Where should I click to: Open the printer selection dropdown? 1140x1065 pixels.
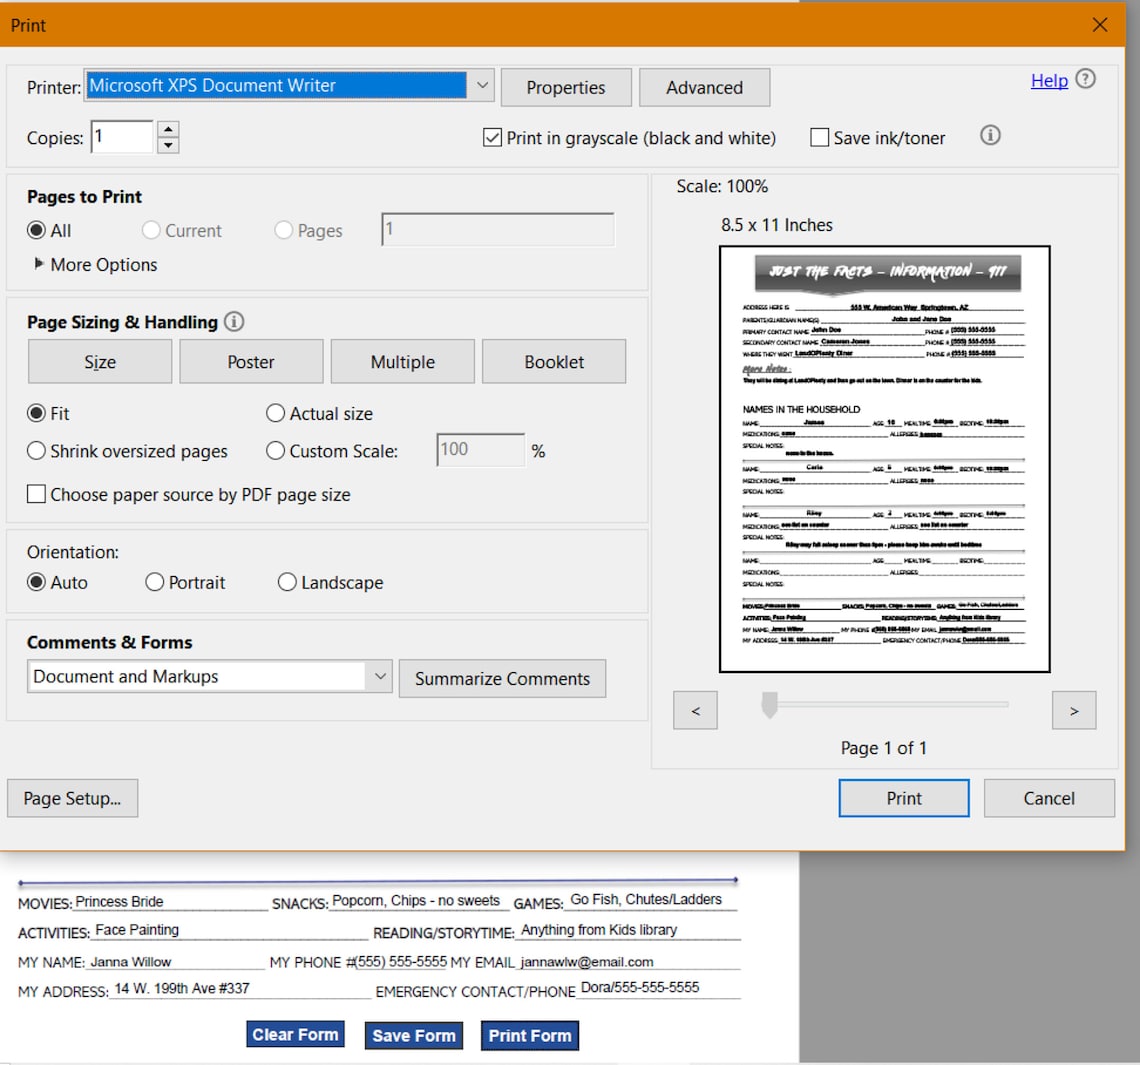click(483, 85)
